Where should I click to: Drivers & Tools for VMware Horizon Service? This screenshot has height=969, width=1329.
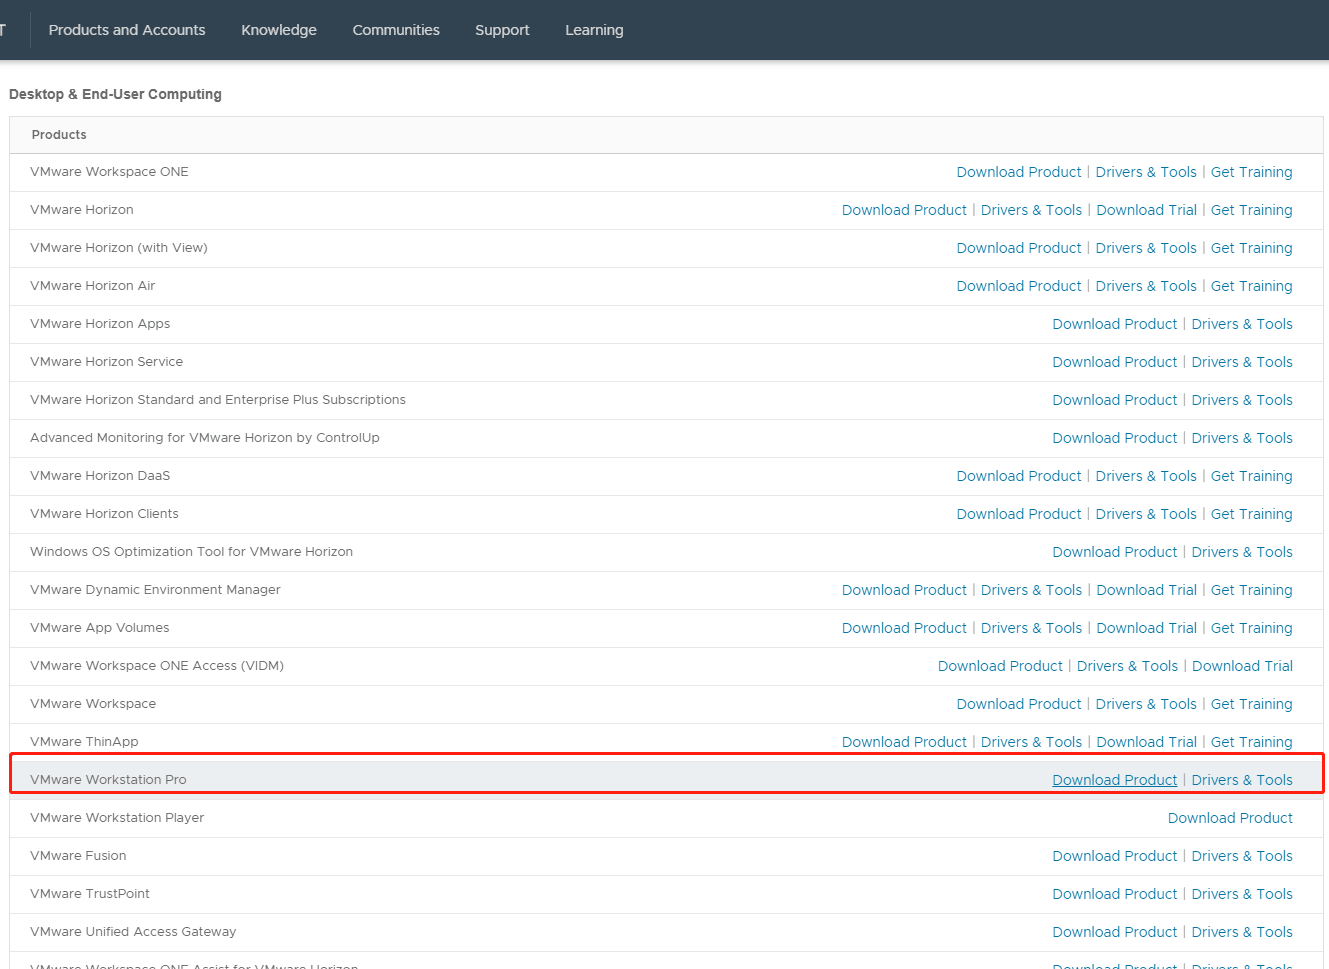coord(1242,362)
